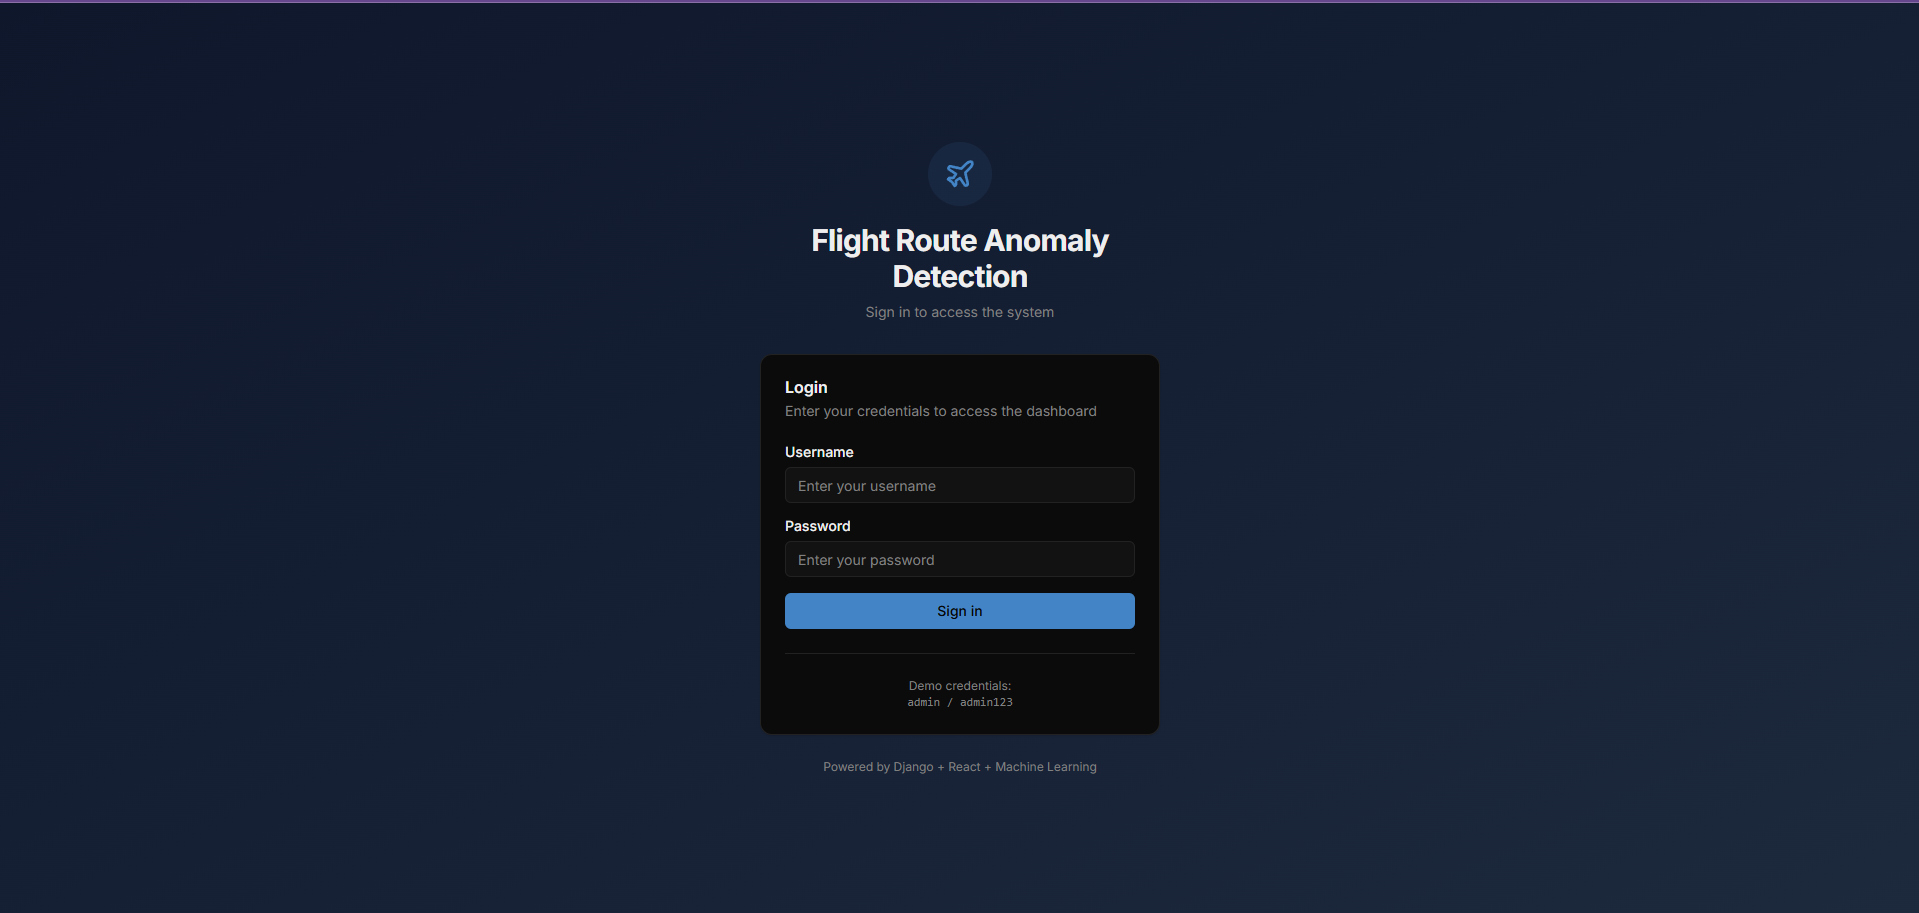Select the circular plane emblem above the title
The width and height of the screenshot is (1919, 913).
coord(959,173)
